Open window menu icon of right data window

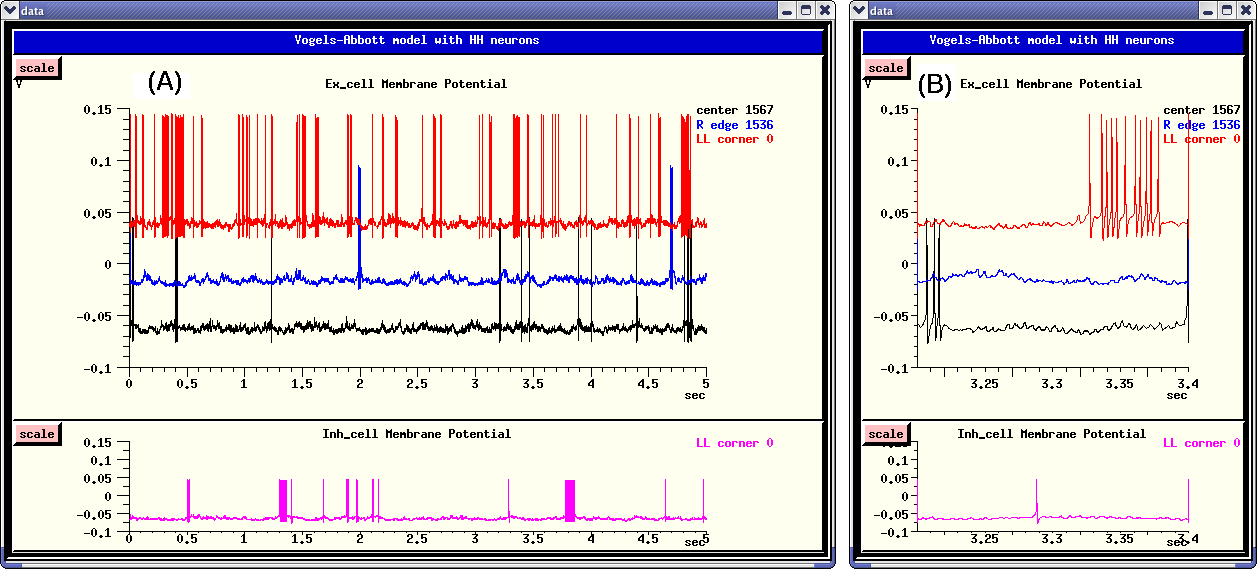[x=859, y=10]
